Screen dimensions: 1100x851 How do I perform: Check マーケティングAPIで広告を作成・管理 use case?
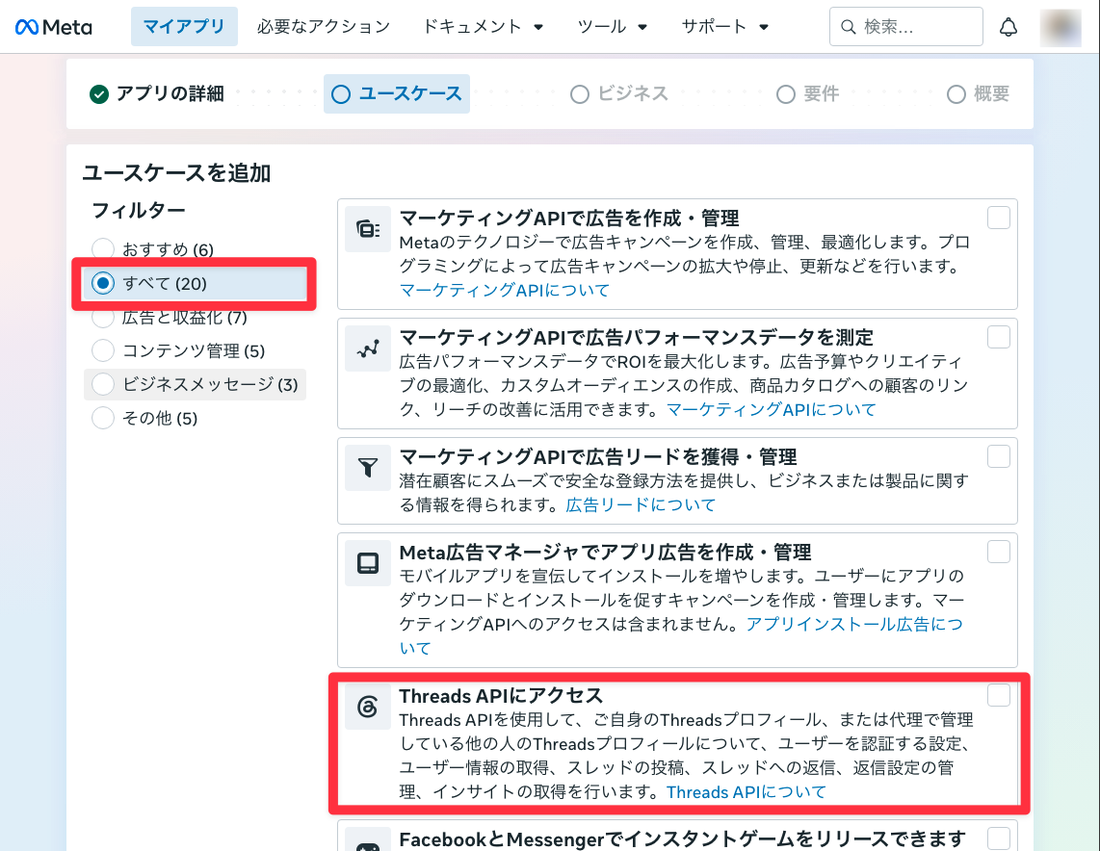point(998,217)
